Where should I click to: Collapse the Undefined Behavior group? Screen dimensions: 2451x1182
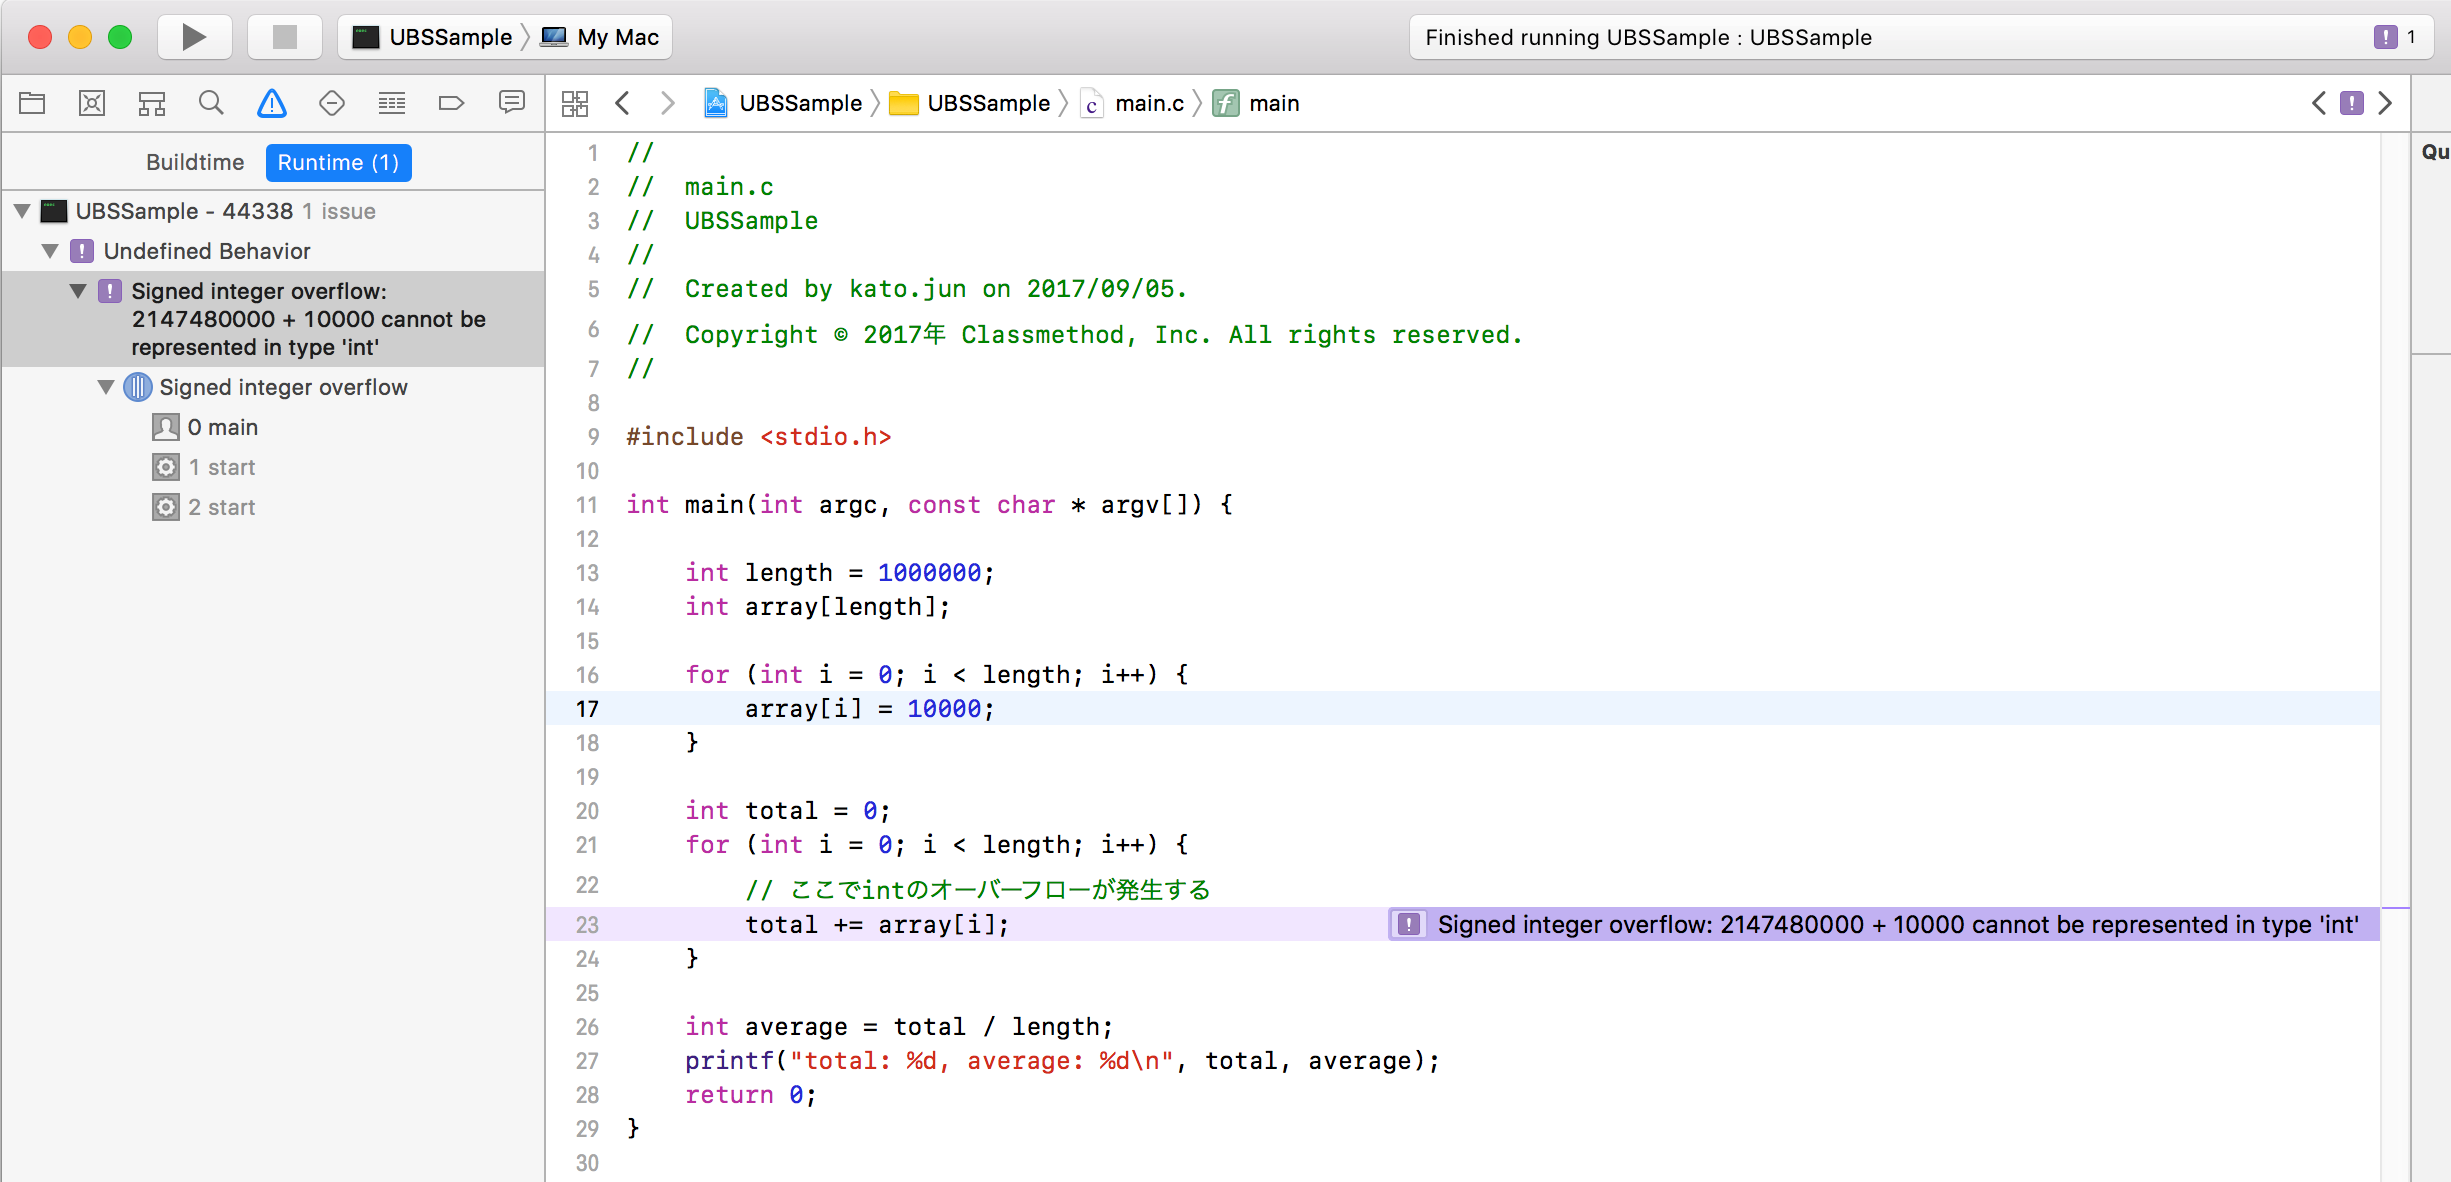coord(50,251)
